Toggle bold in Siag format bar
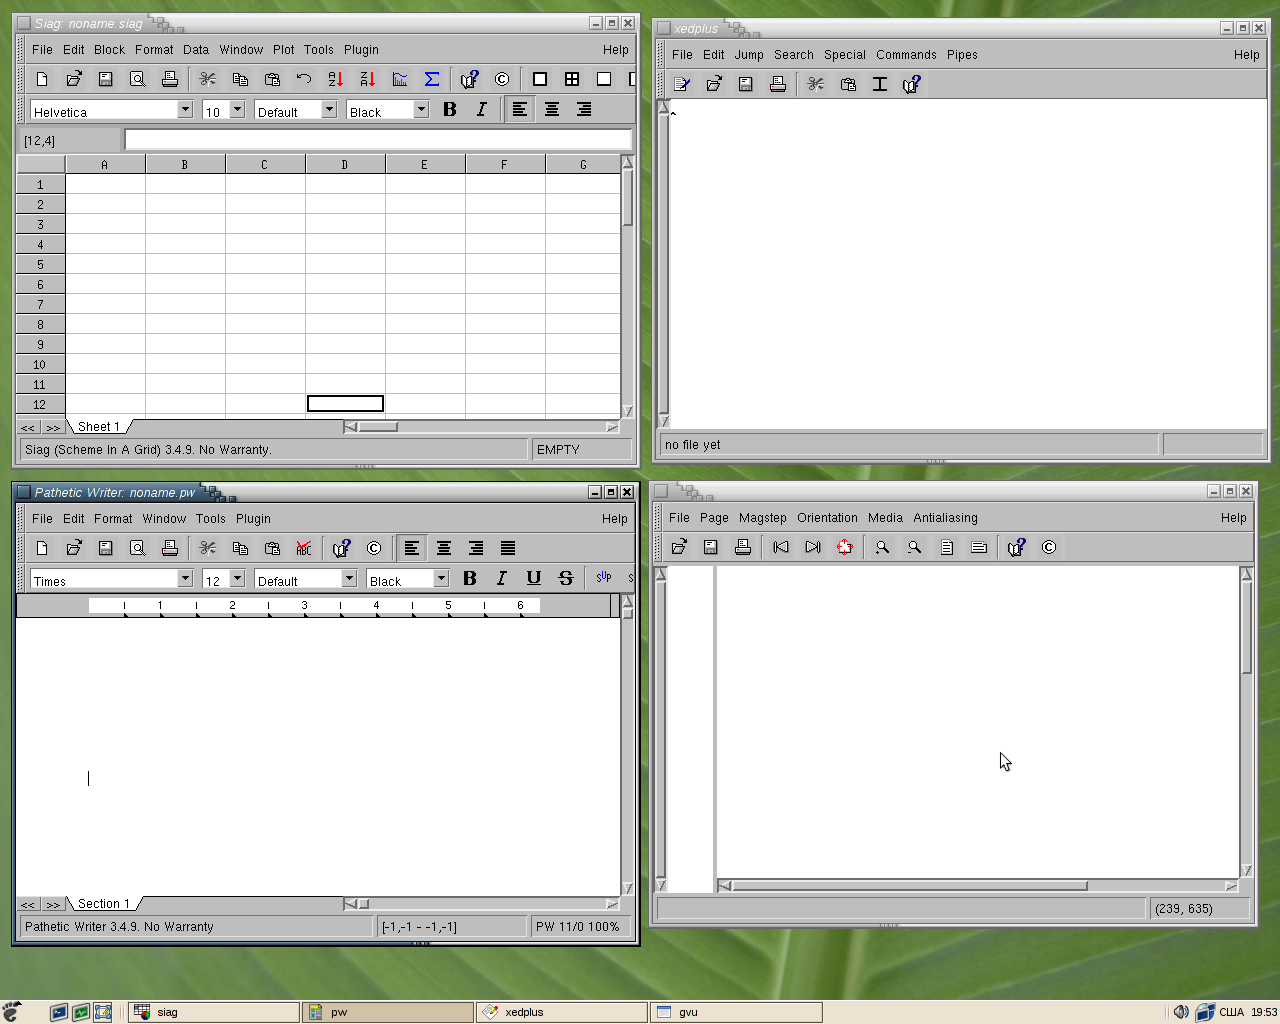 tap(450, 109)
